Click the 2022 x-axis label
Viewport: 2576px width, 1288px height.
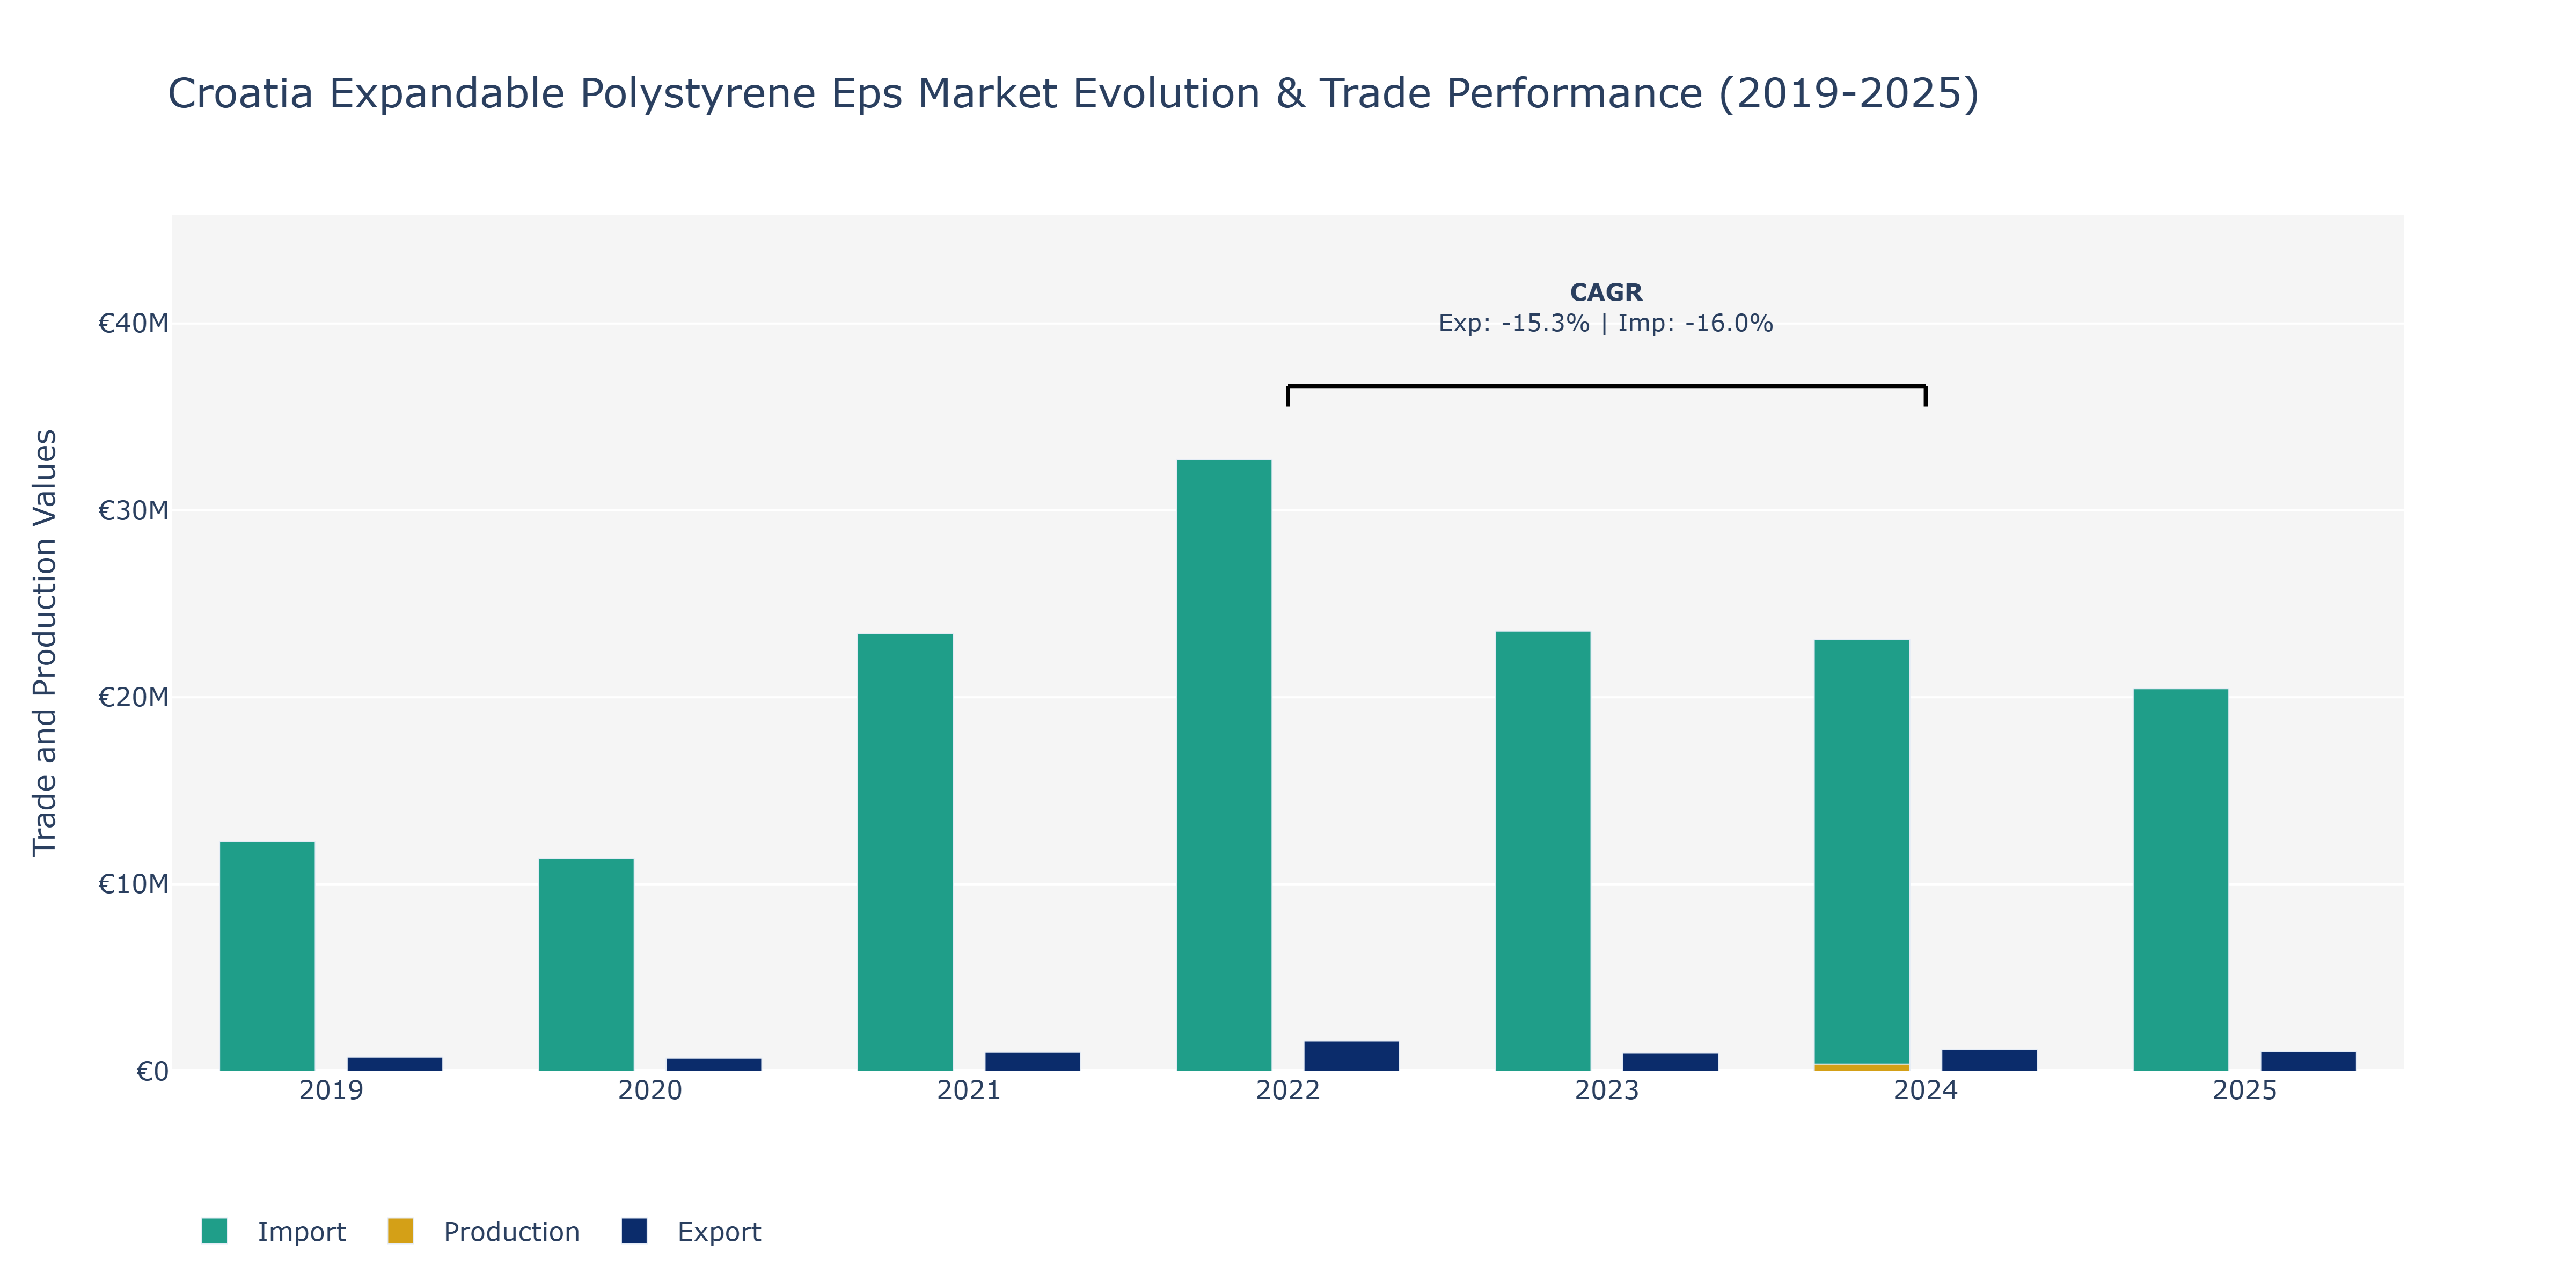1288,1090
